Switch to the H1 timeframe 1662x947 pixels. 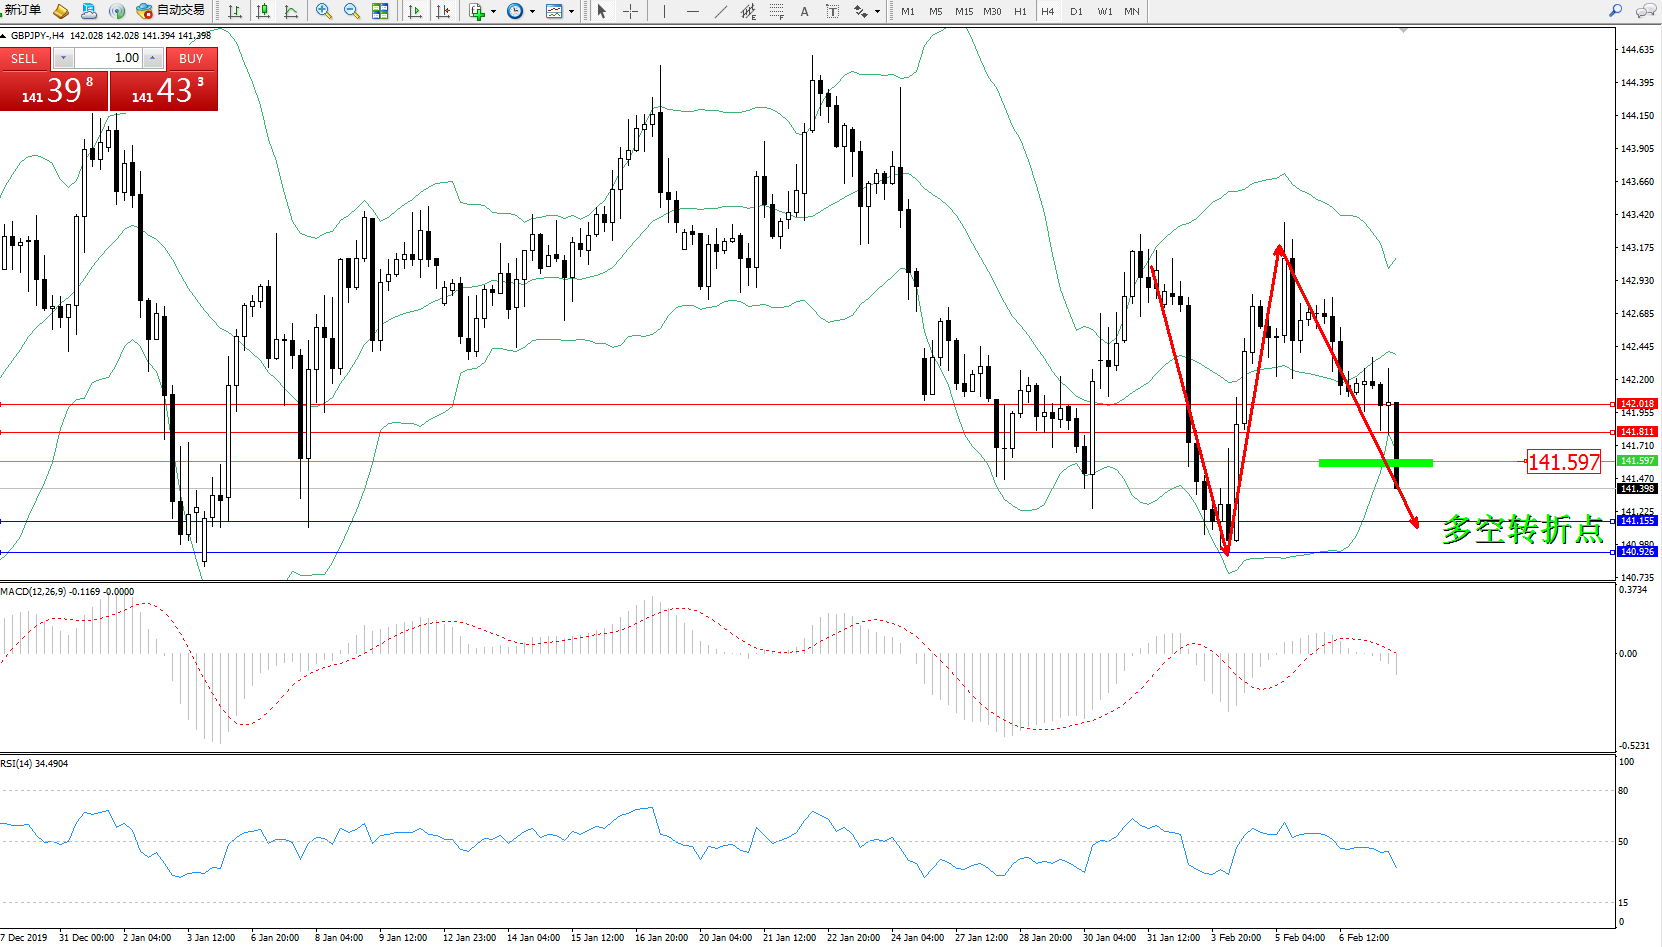[x=1020, y=12]
